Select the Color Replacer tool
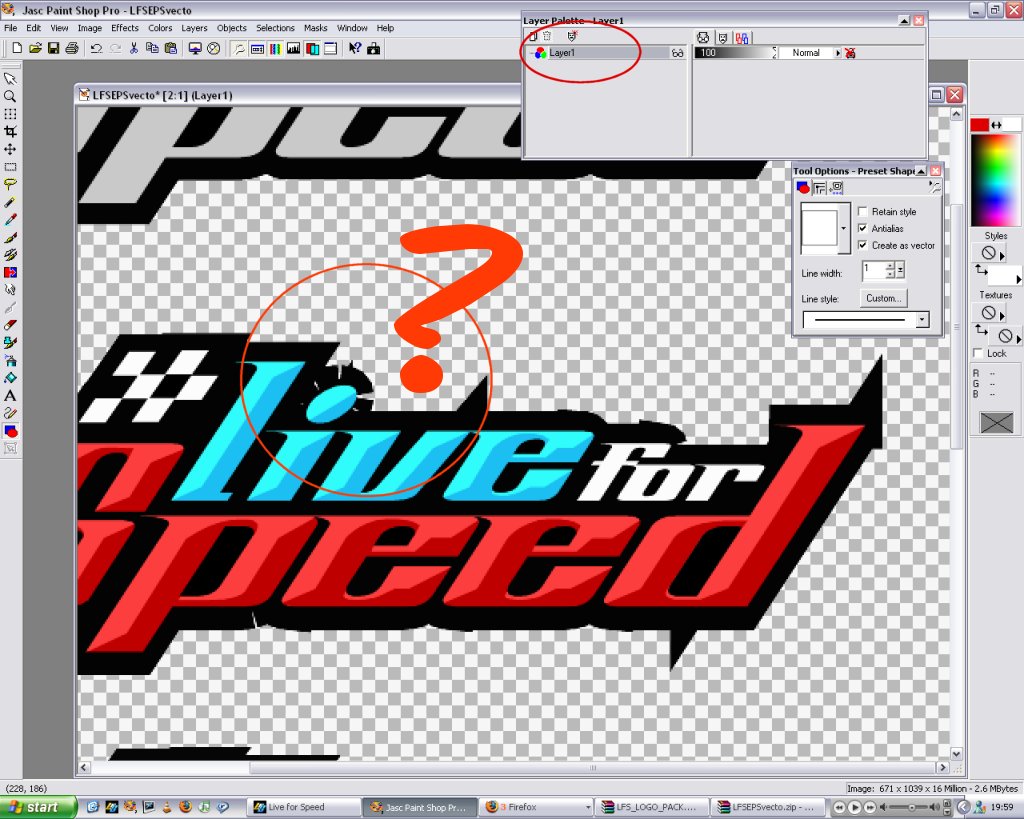This screenshot has height=819, width=1024. pos(10,273)
